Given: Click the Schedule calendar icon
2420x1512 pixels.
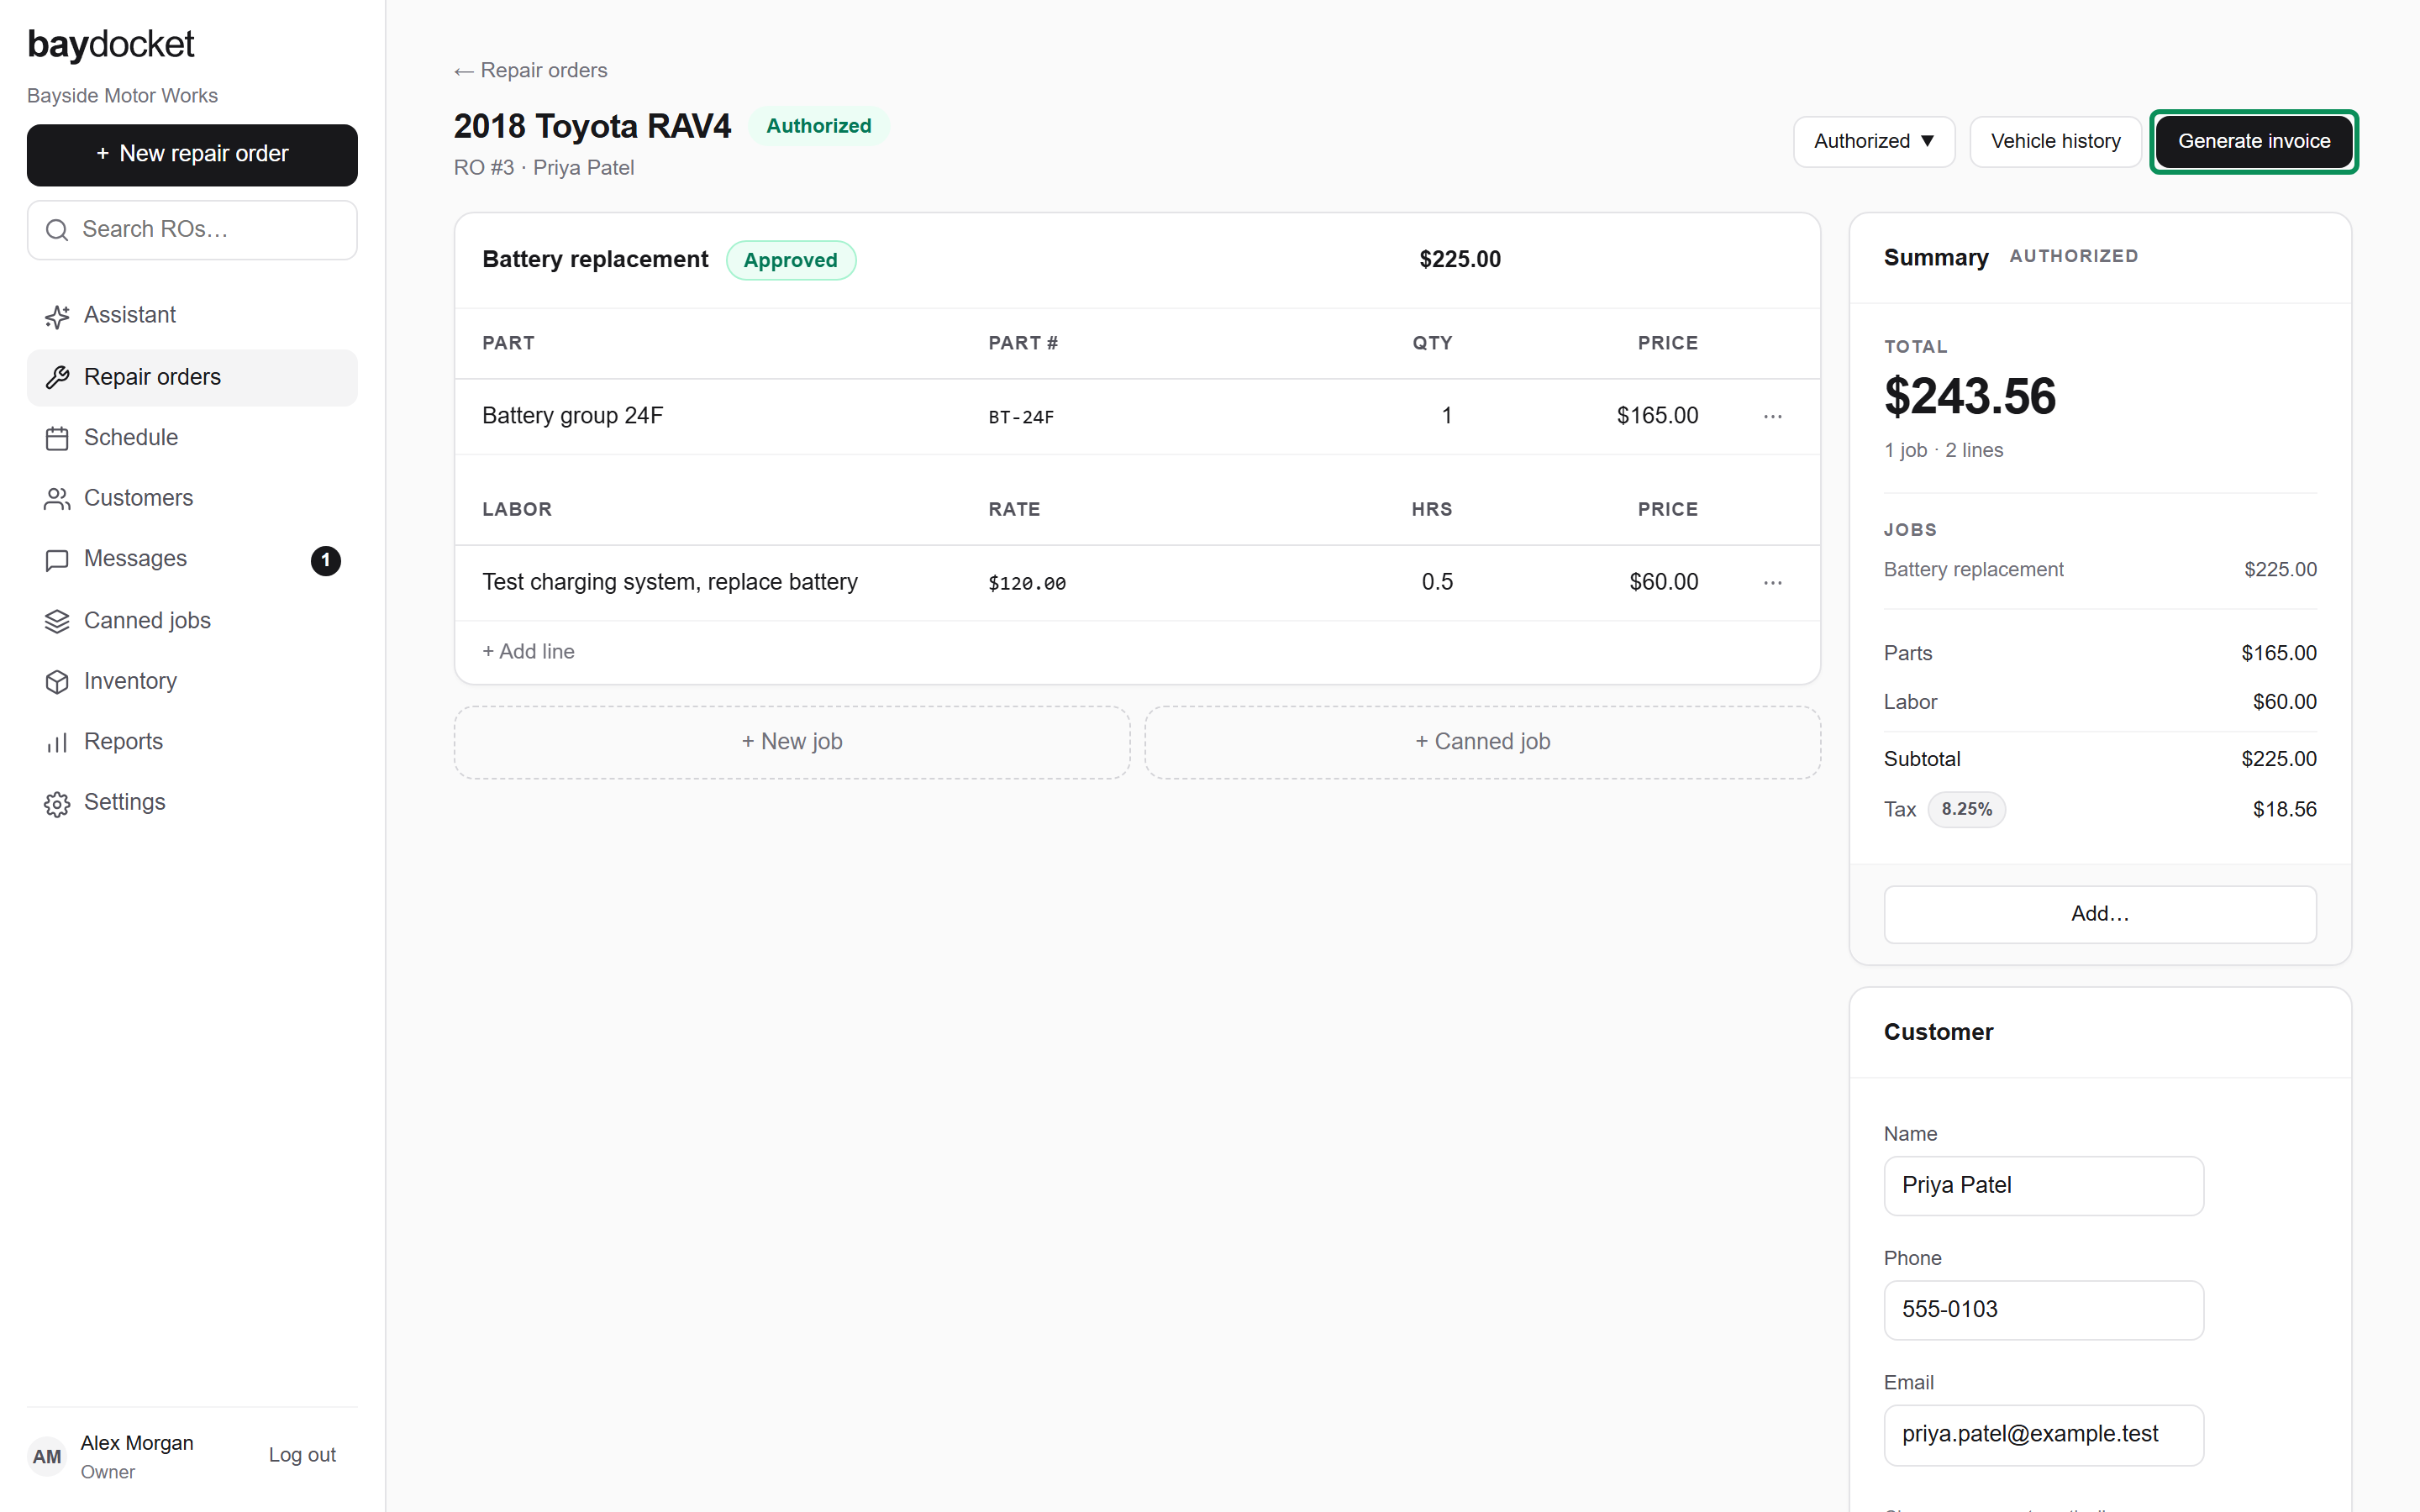Looking at the screenshot, I should (x=57, y=438).
